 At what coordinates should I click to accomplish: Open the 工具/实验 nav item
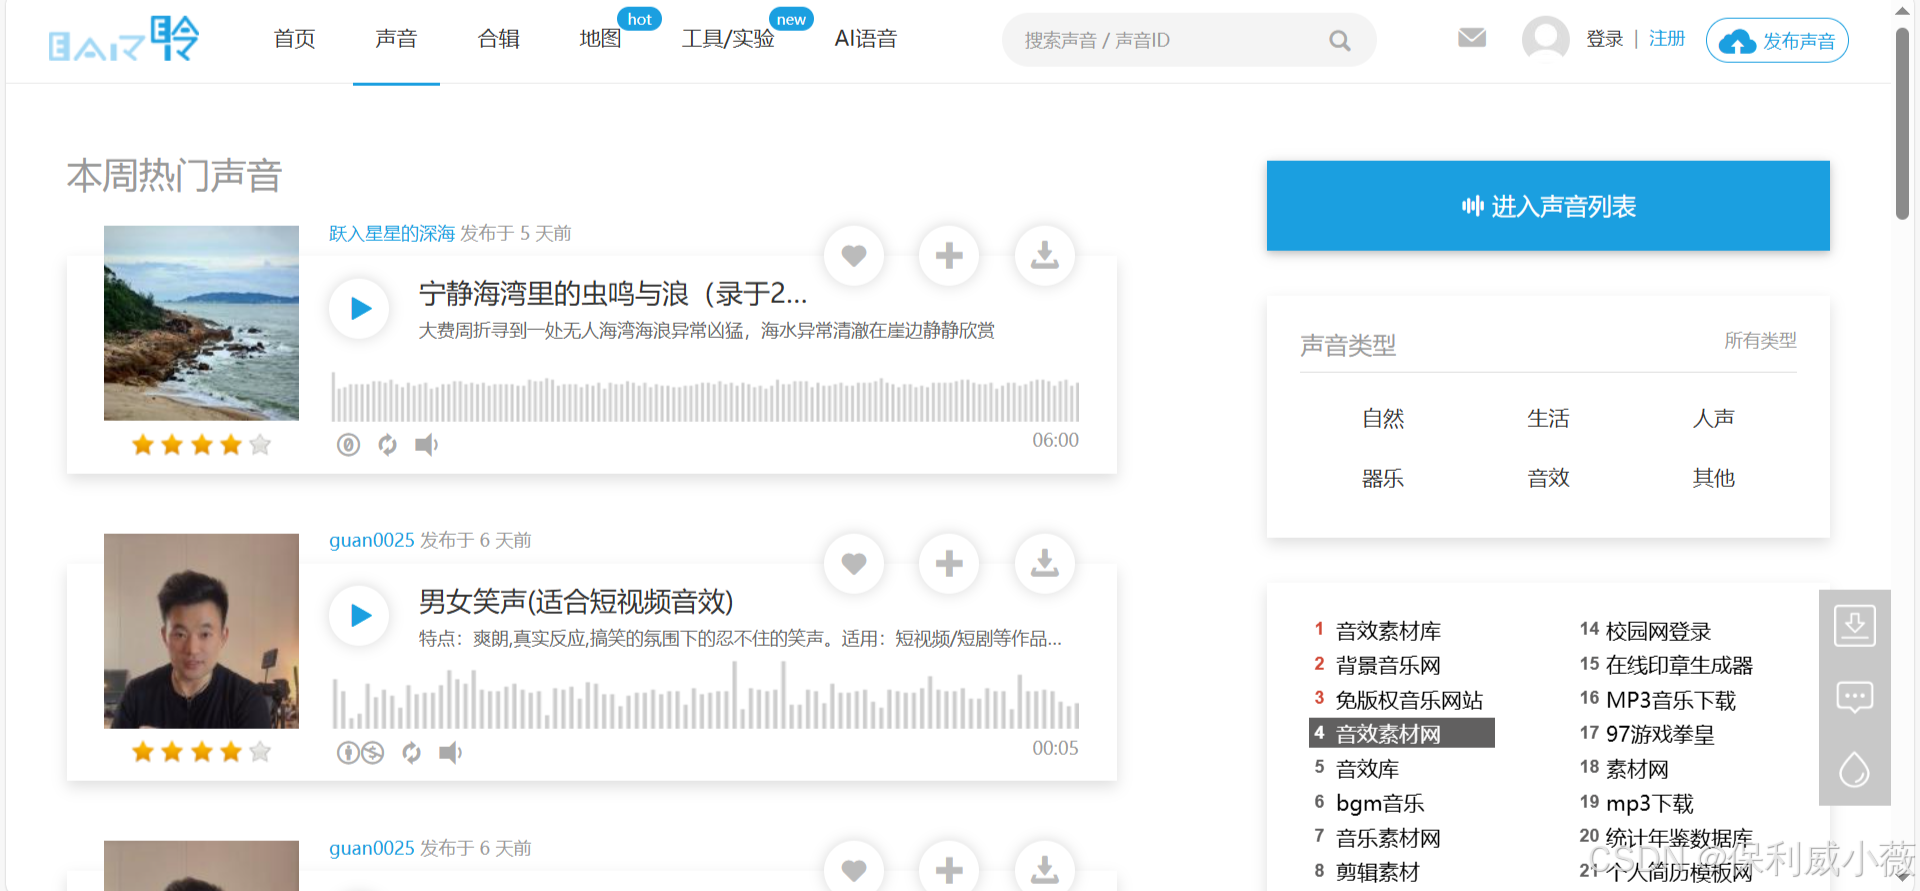point(728,39)
